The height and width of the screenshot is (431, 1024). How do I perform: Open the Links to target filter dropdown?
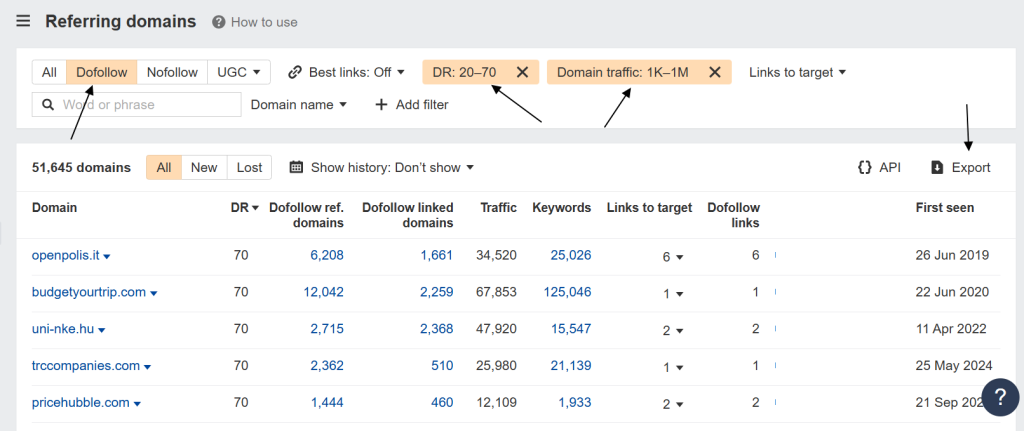click(x=797, y=72)
